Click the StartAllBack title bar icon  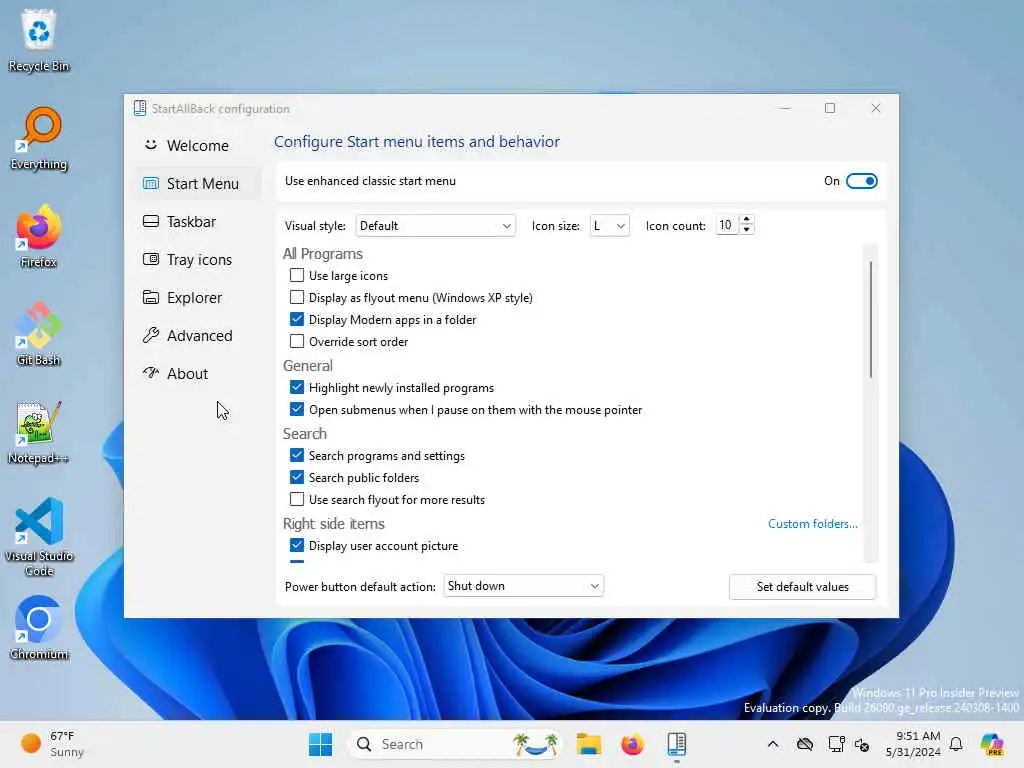(140, 108)
